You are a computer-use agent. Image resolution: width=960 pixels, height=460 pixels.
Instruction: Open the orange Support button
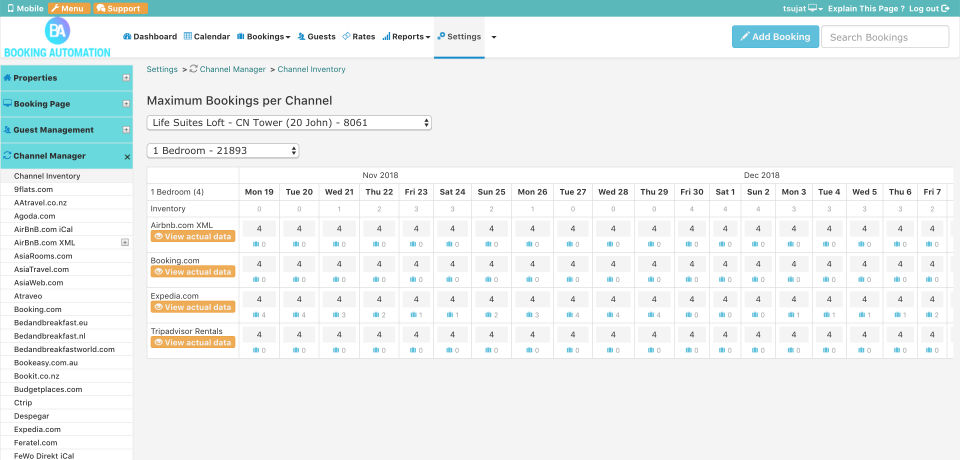point(119,8)
